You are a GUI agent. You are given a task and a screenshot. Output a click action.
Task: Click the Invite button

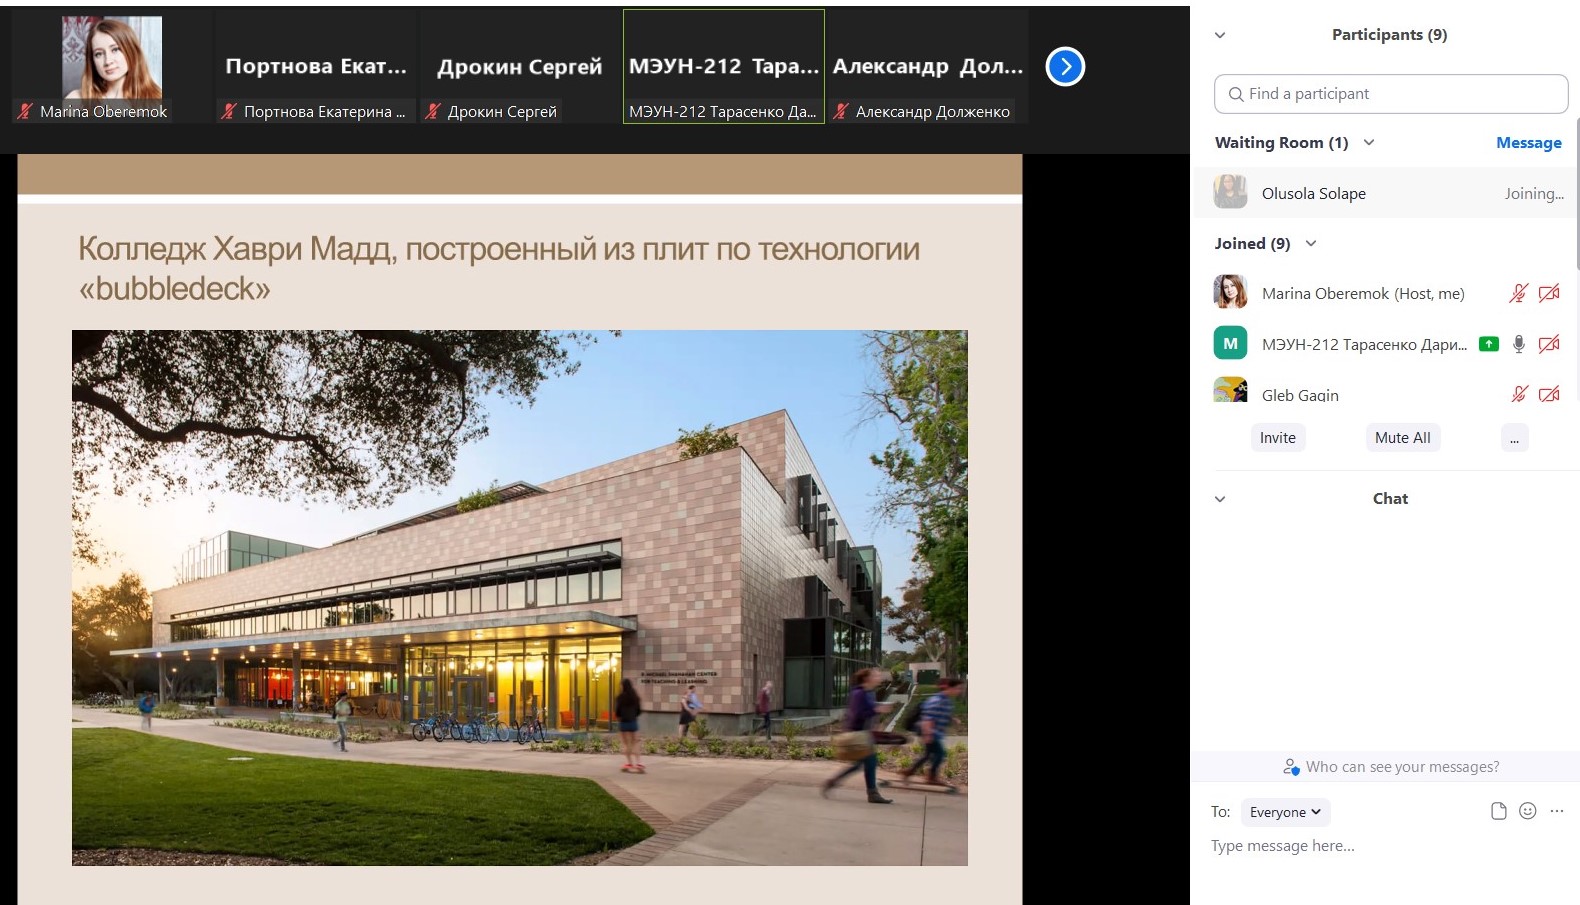click(x=1278, y=438)
